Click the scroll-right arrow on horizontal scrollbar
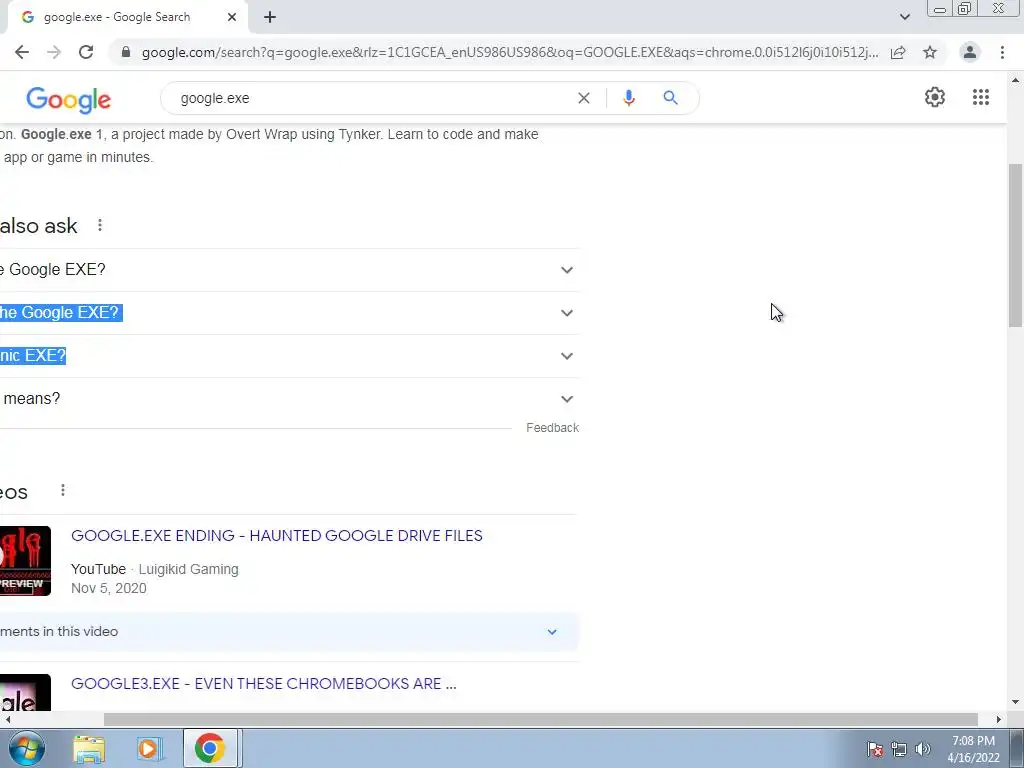1024x768 pixels. (999, 720)
